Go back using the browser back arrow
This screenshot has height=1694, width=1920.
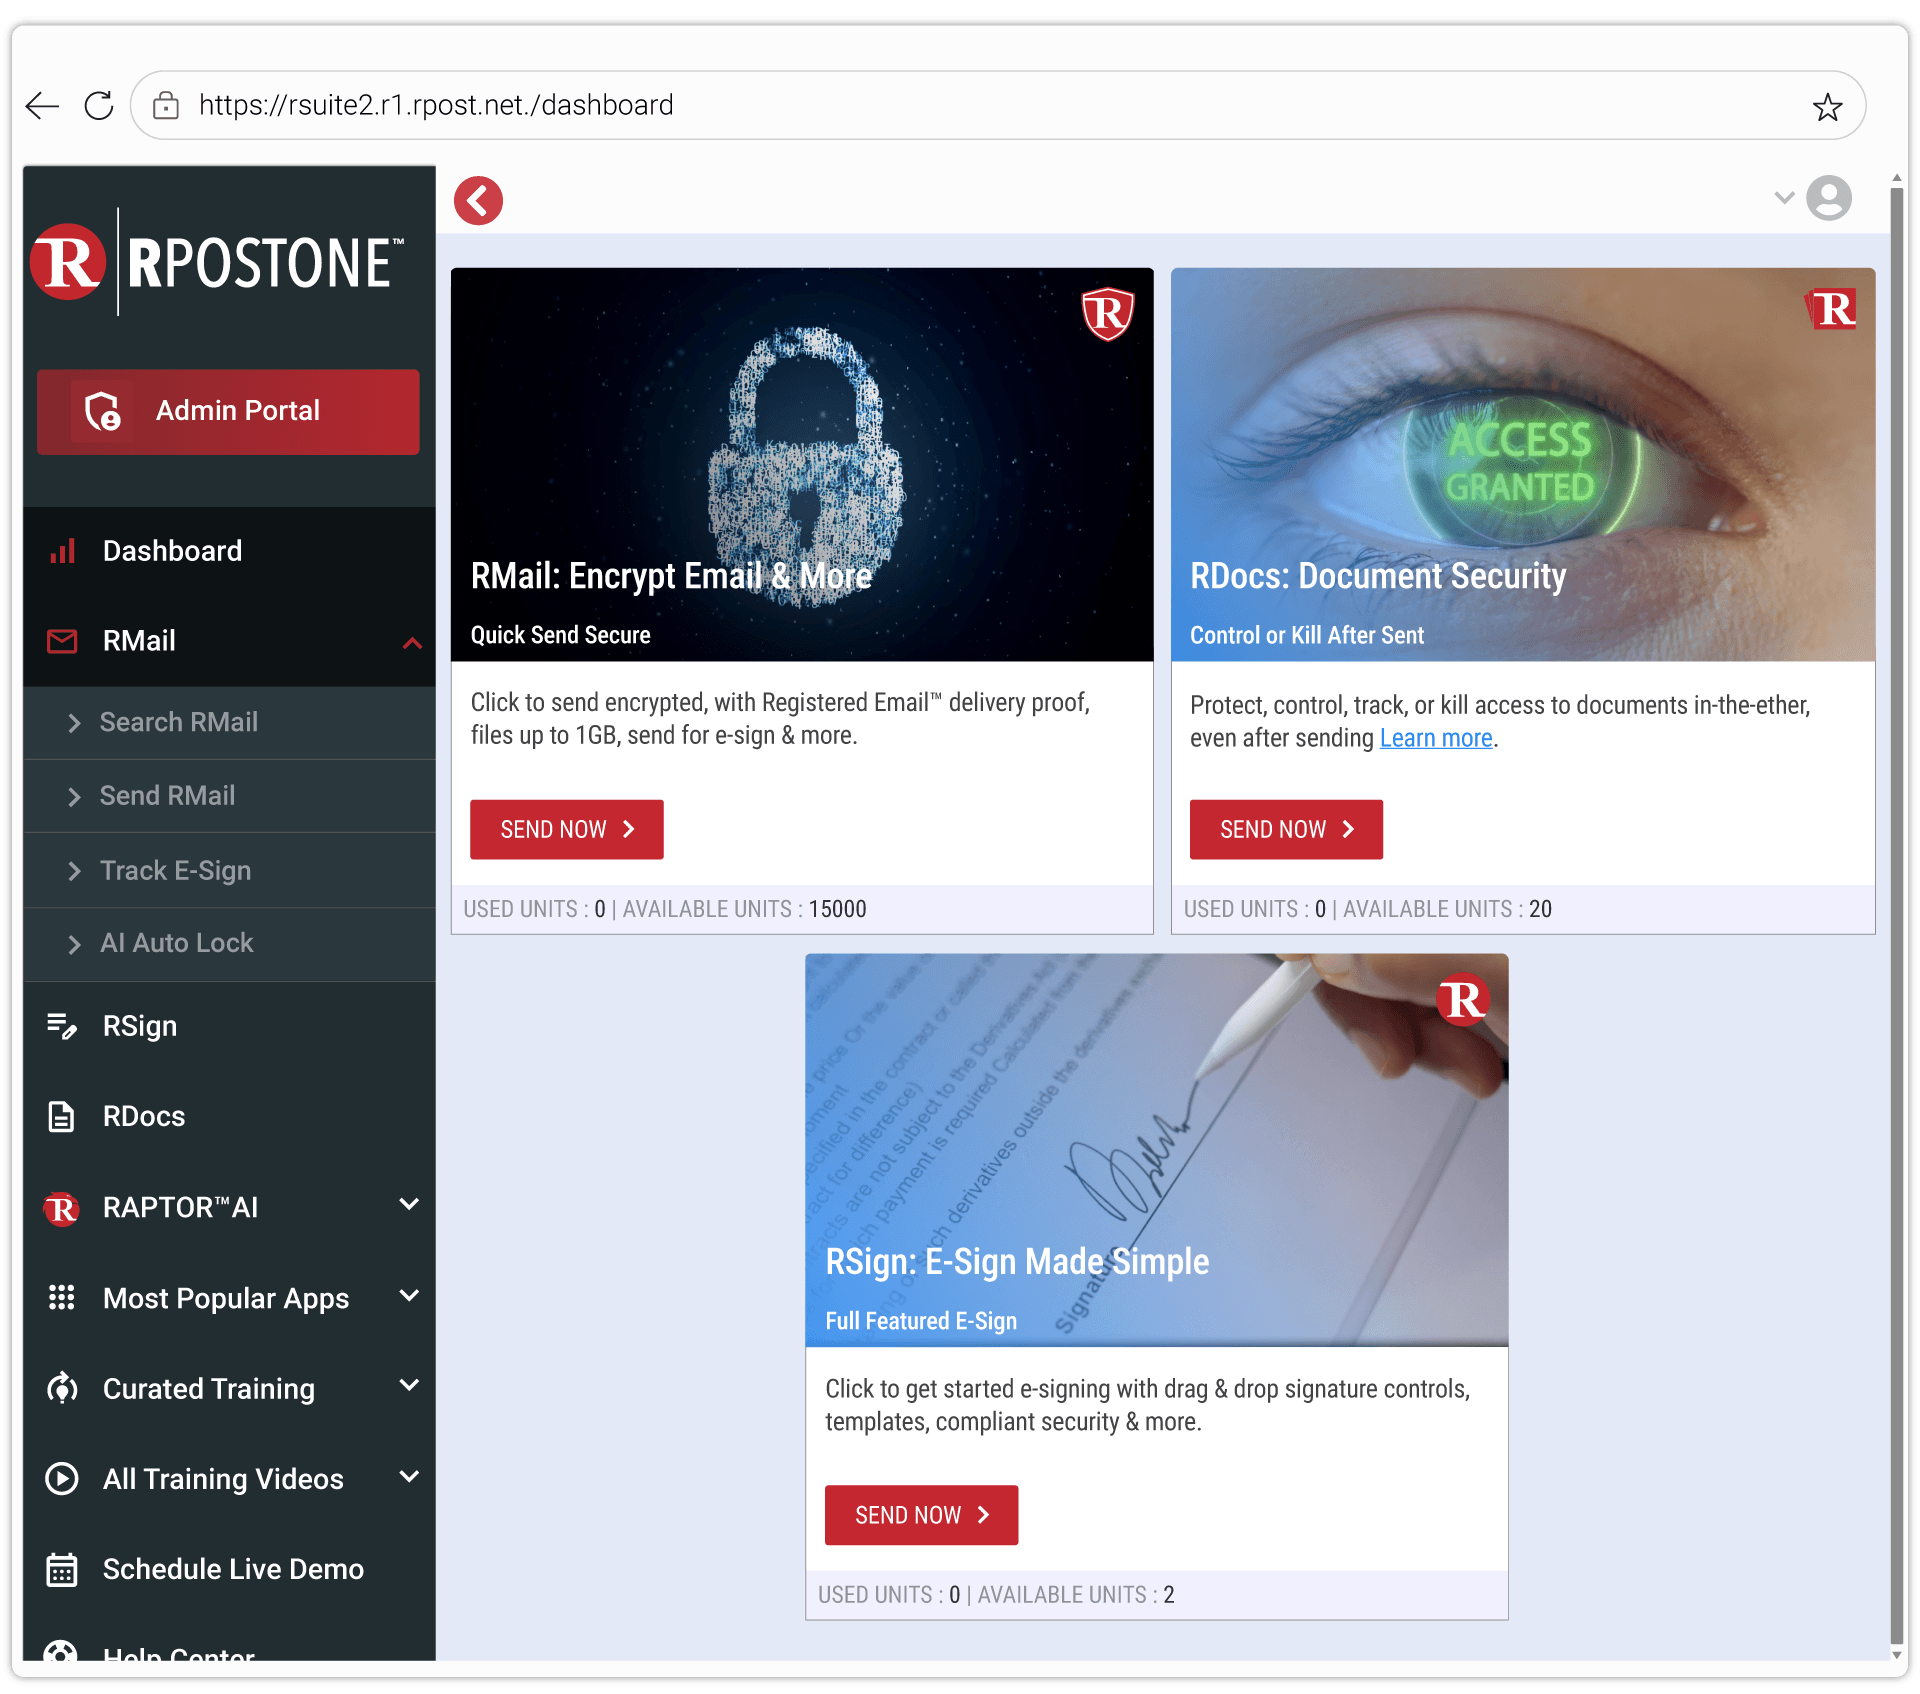point(42,105)
